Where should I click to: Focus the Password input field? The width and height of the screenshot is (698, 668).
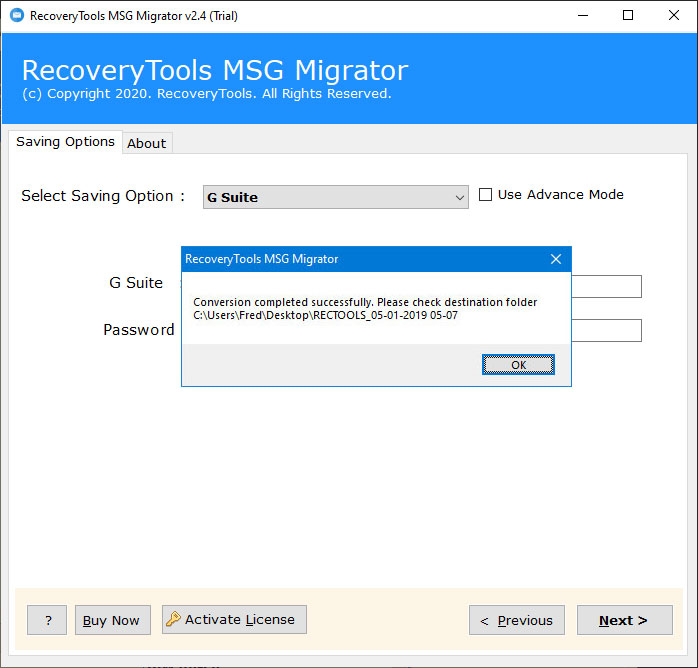(x=606, y=330)
